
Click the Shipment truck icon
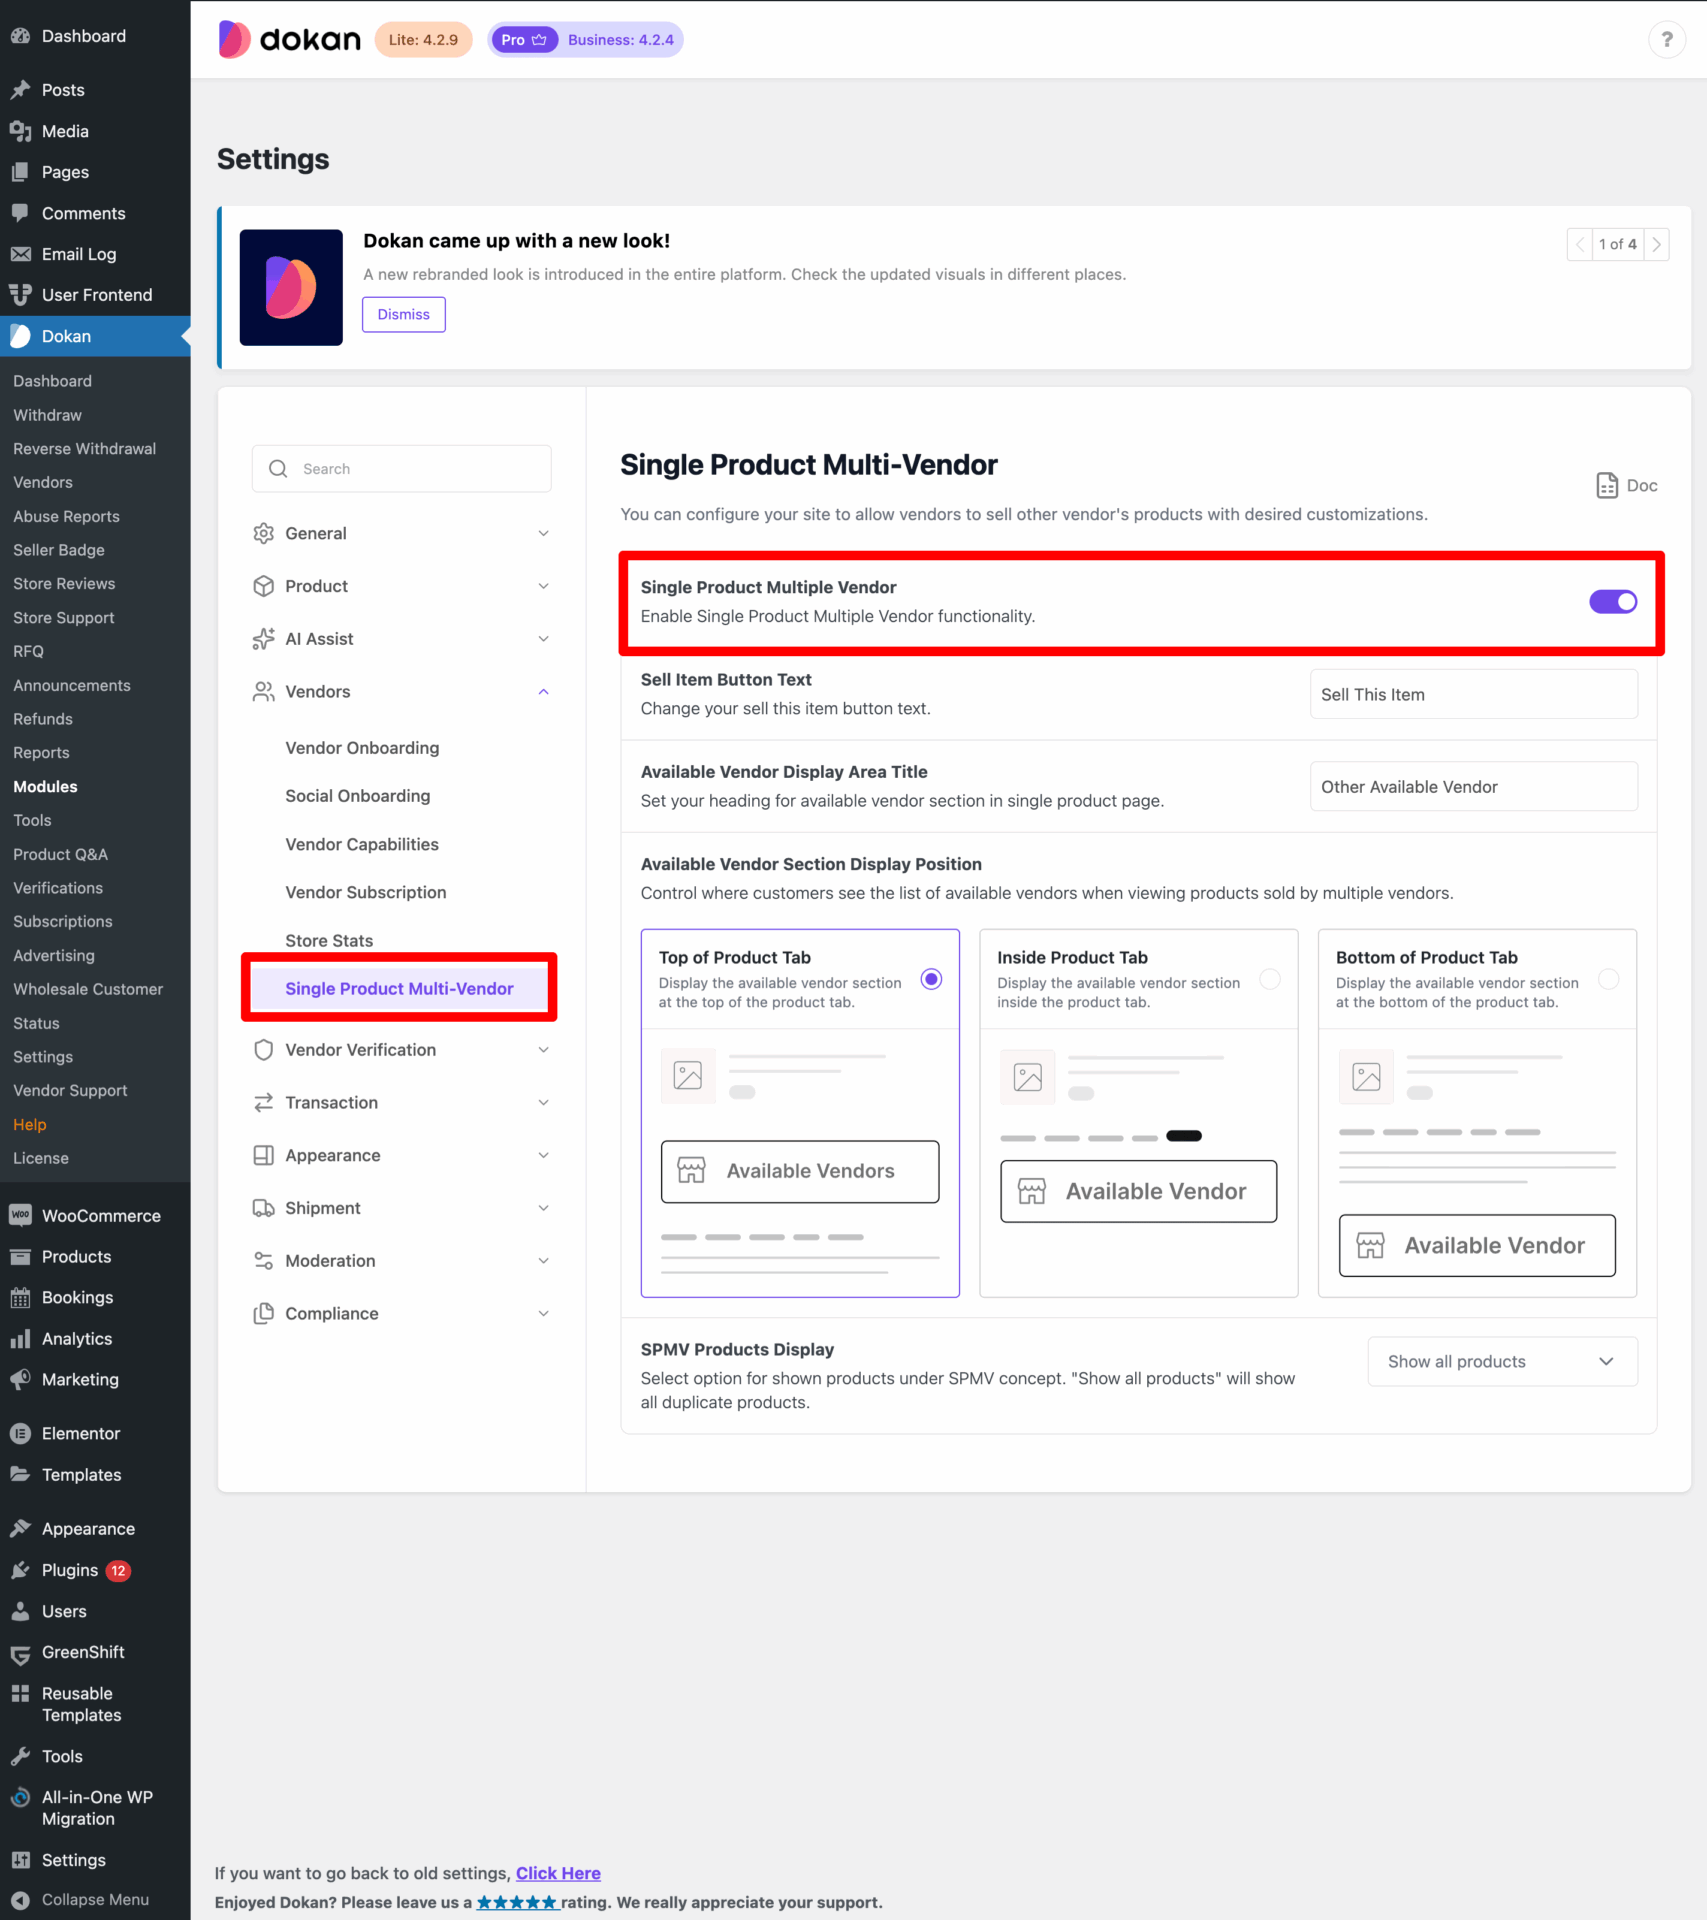tap(262, 1208)
